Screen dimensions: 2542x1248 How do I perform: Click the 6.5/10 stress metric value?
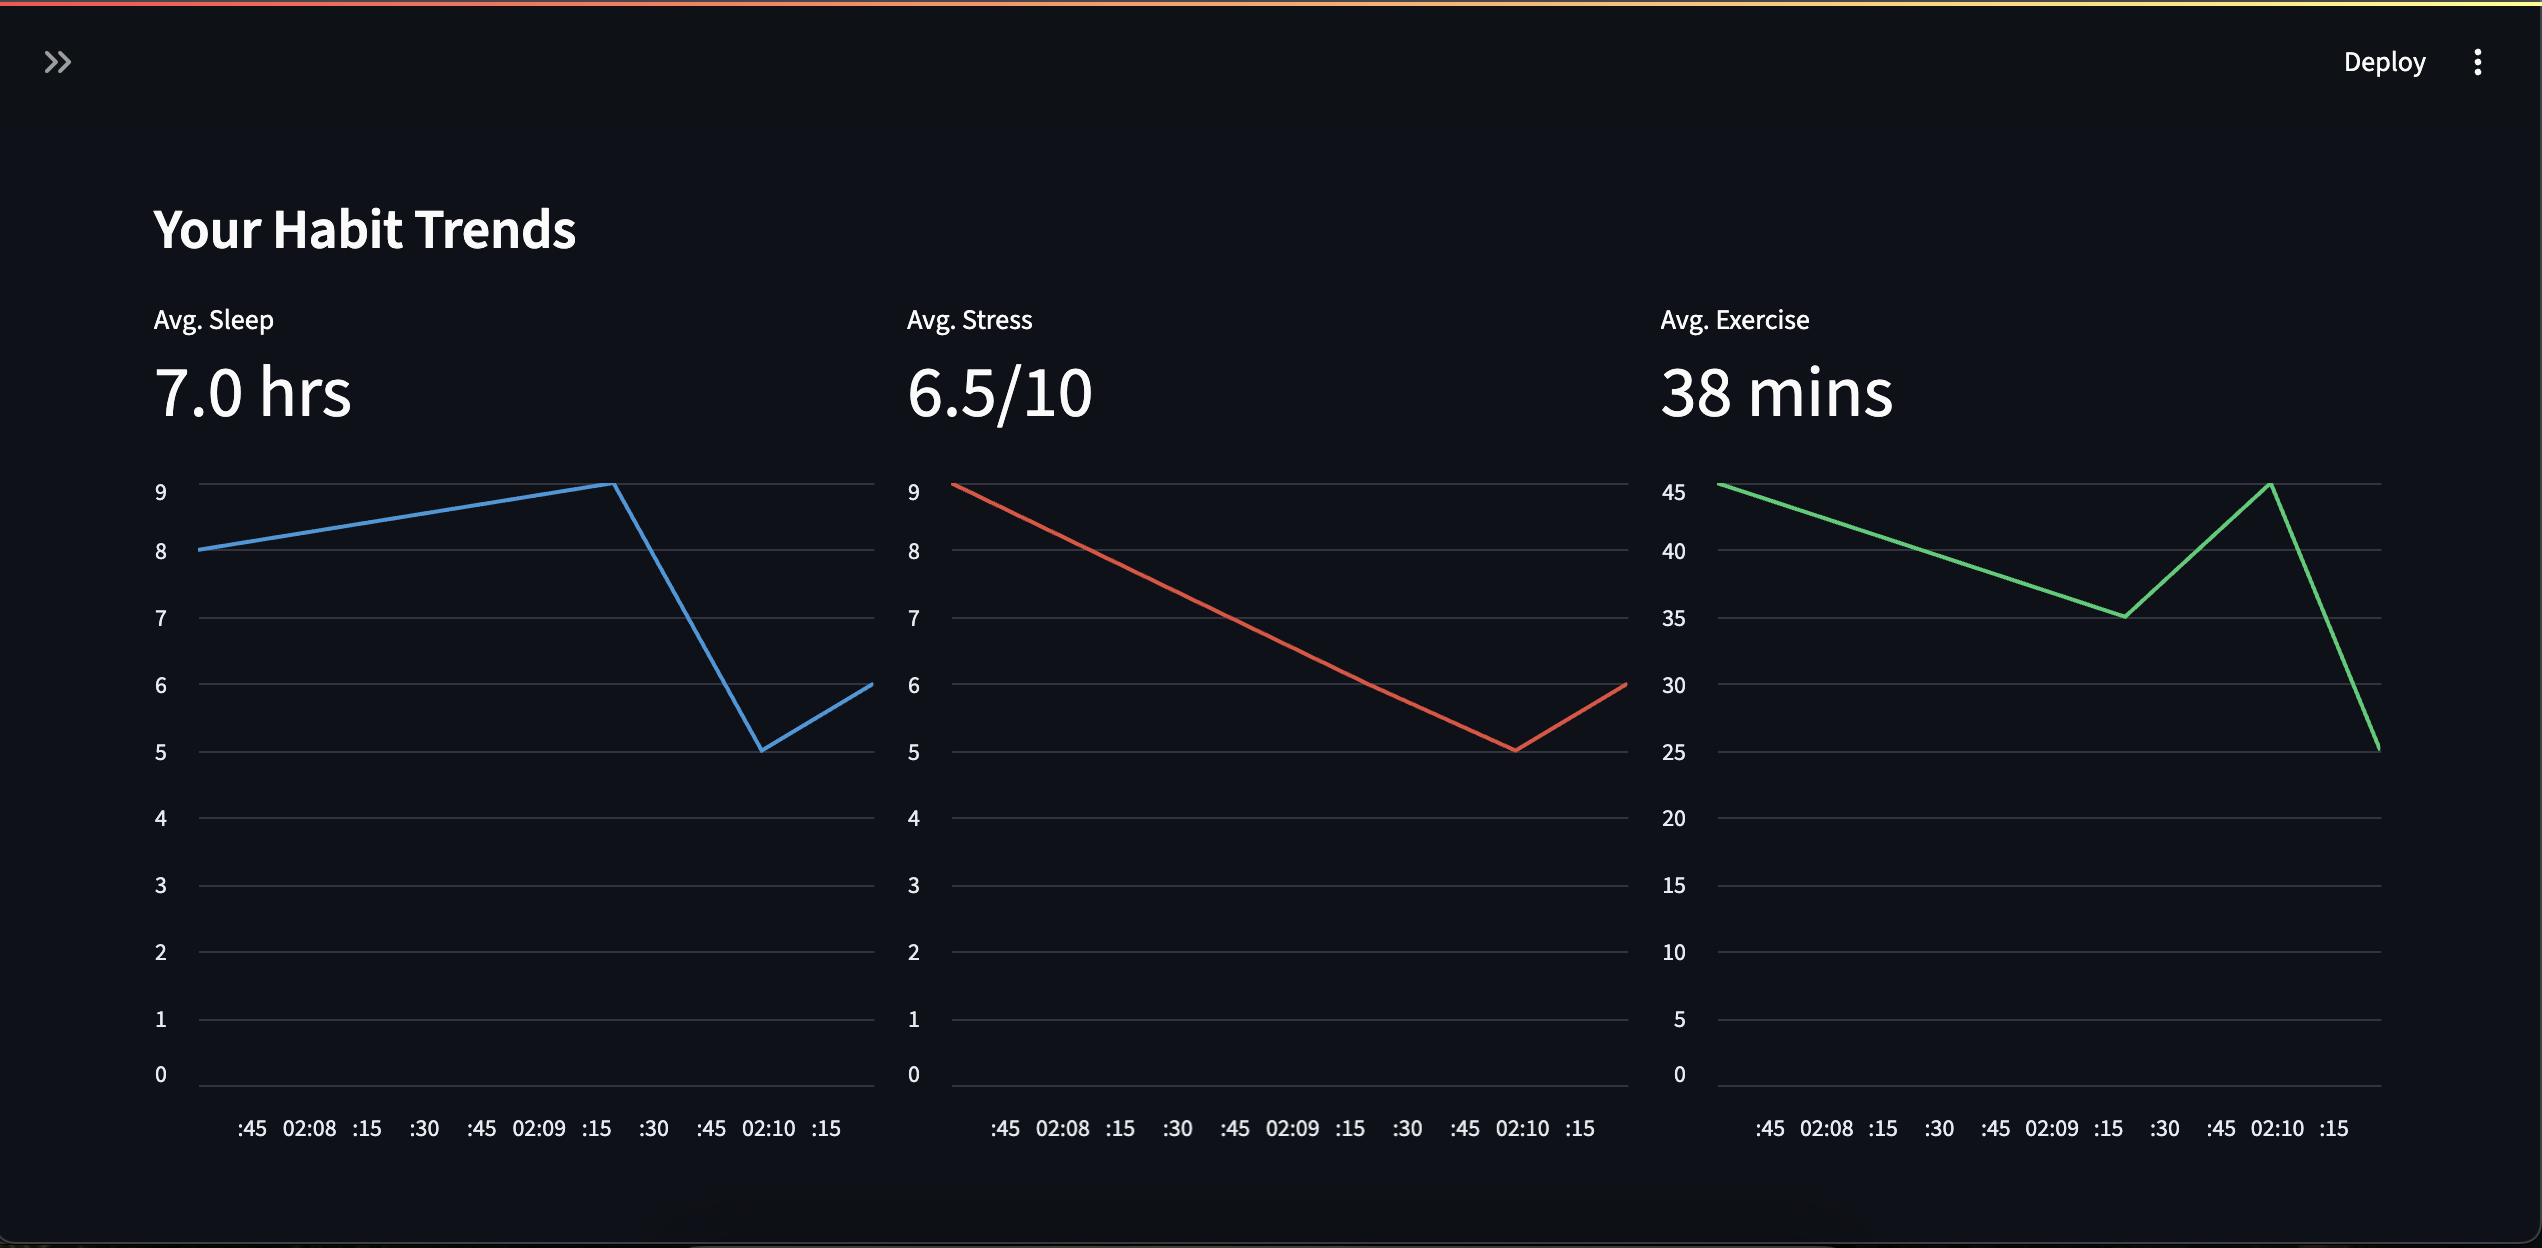click(x=999, y=392)
